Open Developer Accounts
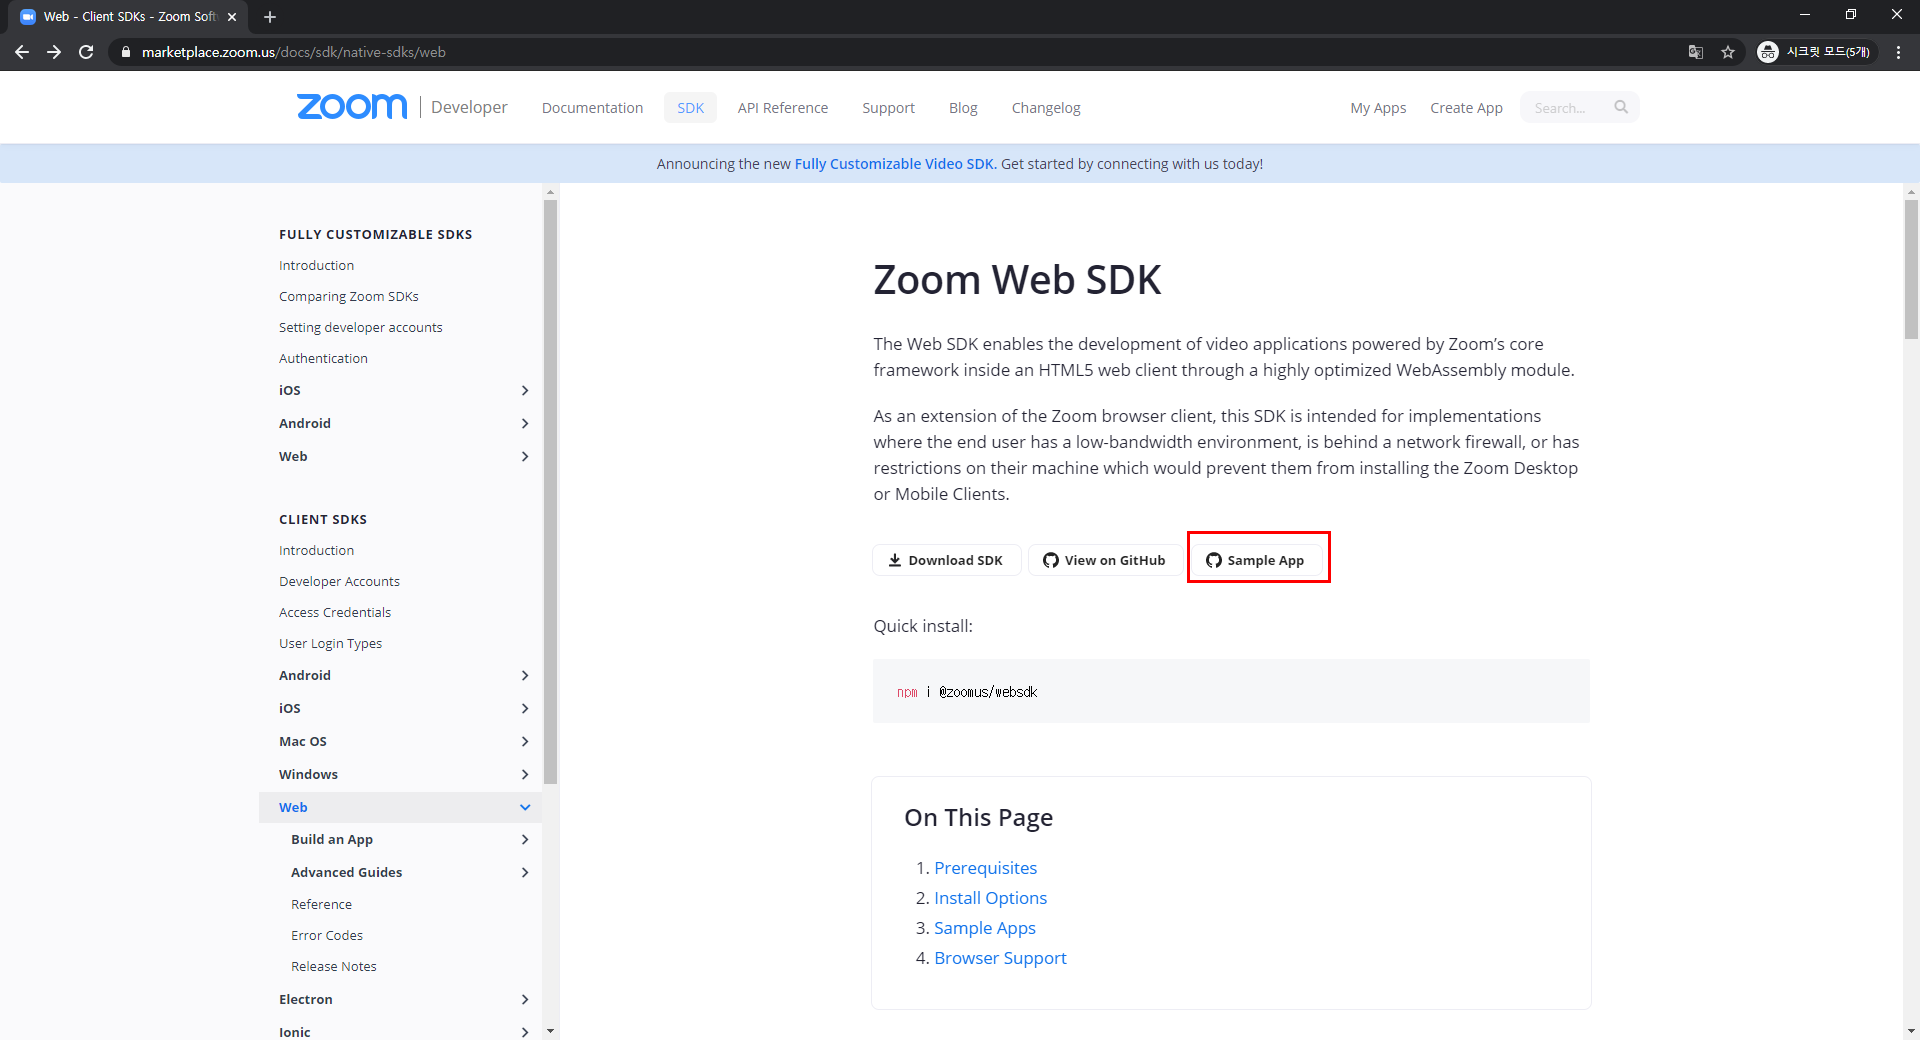Image resolution: width=1920 pixels, height=1040 pixels. click(339, 581)
